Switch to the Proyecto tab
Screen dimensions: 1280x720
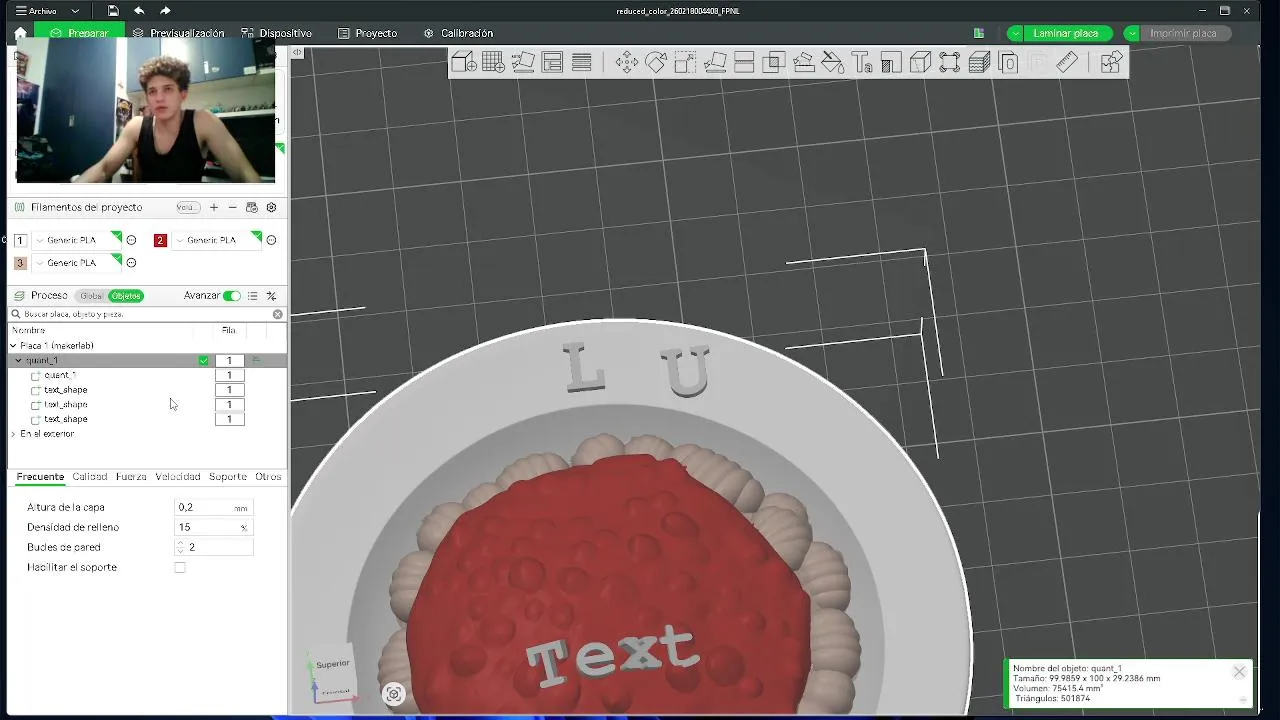[x=368, y=33]
